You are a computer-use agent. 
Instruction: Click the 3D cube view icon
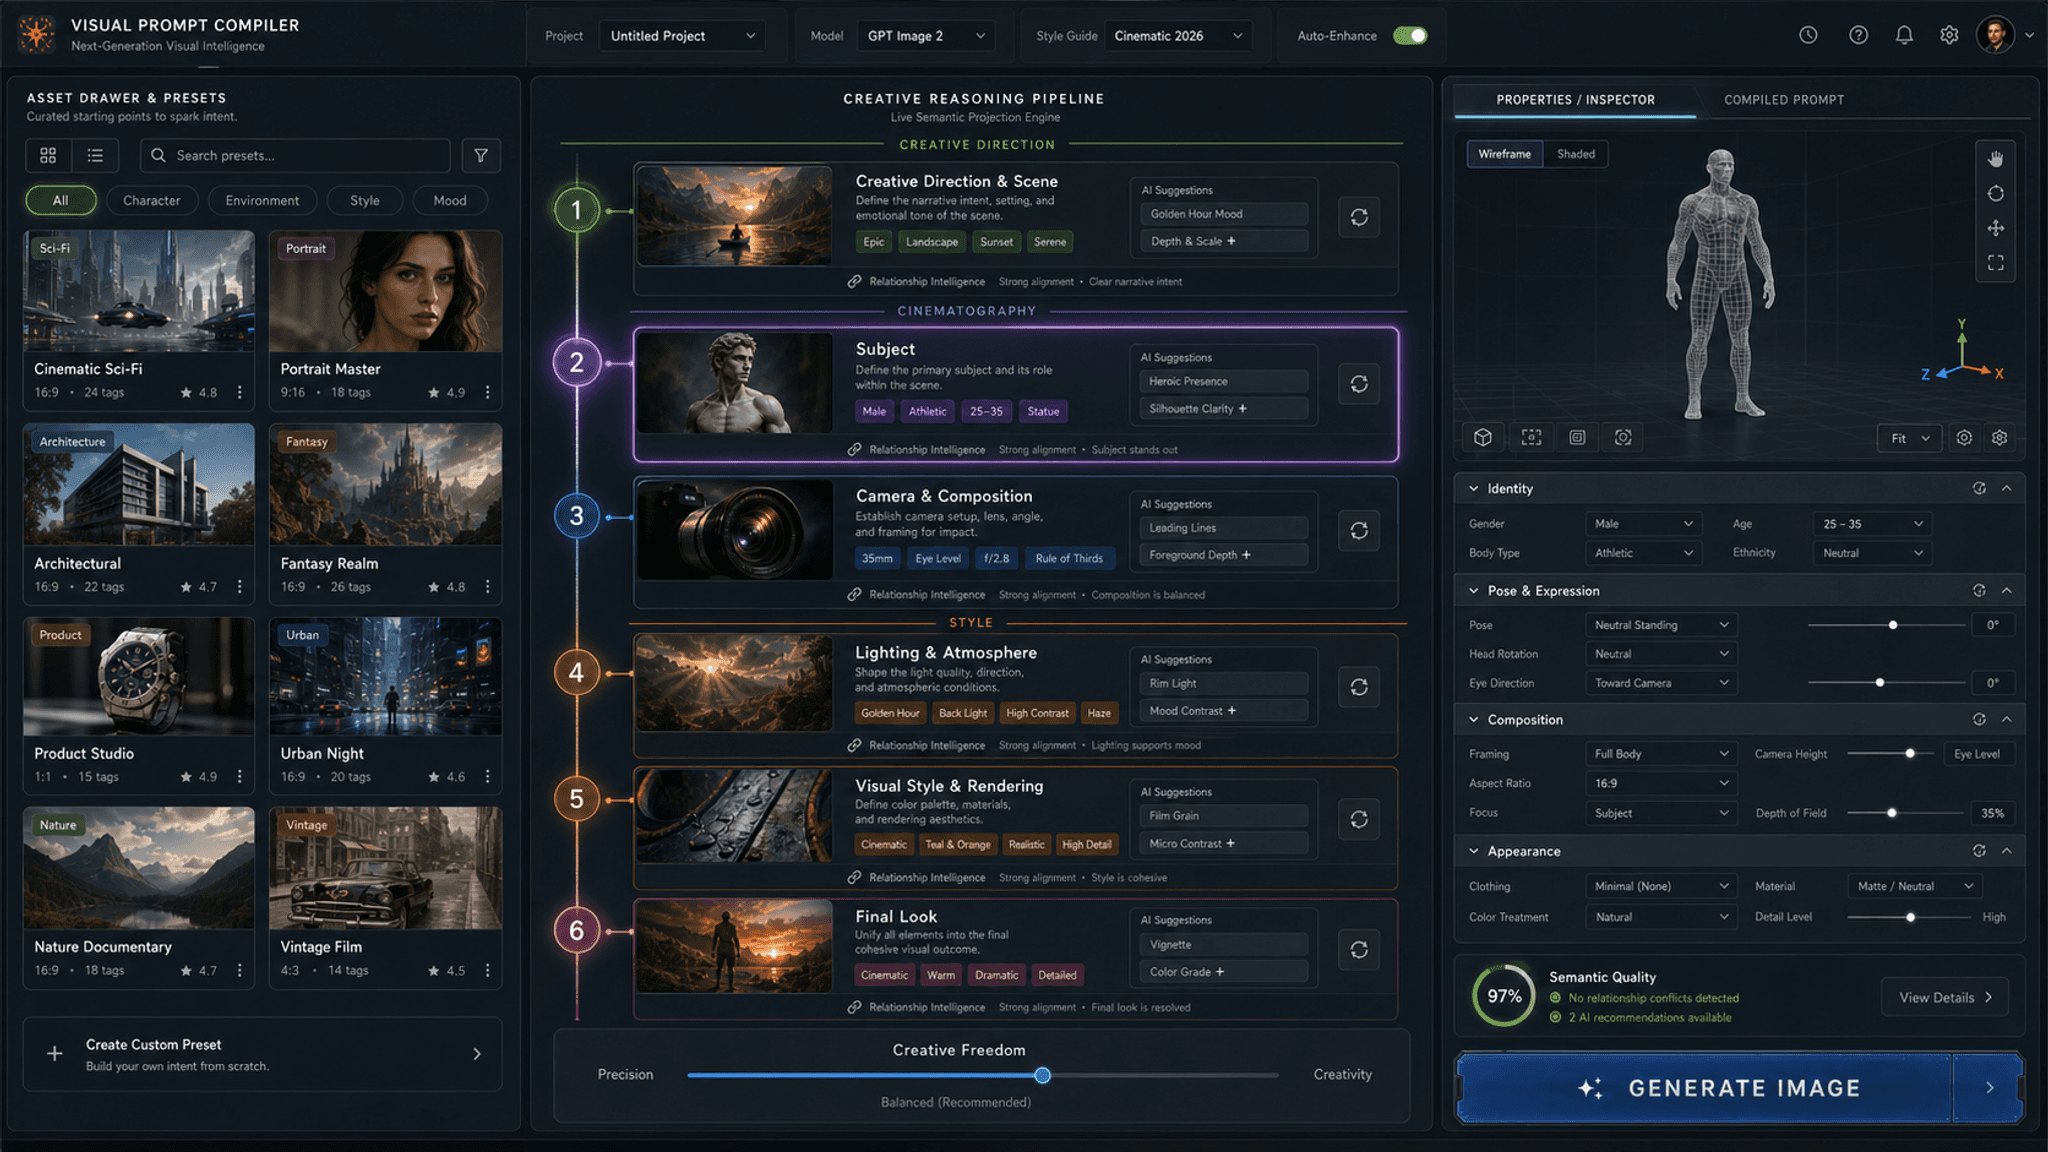[x=1483, y=438]
